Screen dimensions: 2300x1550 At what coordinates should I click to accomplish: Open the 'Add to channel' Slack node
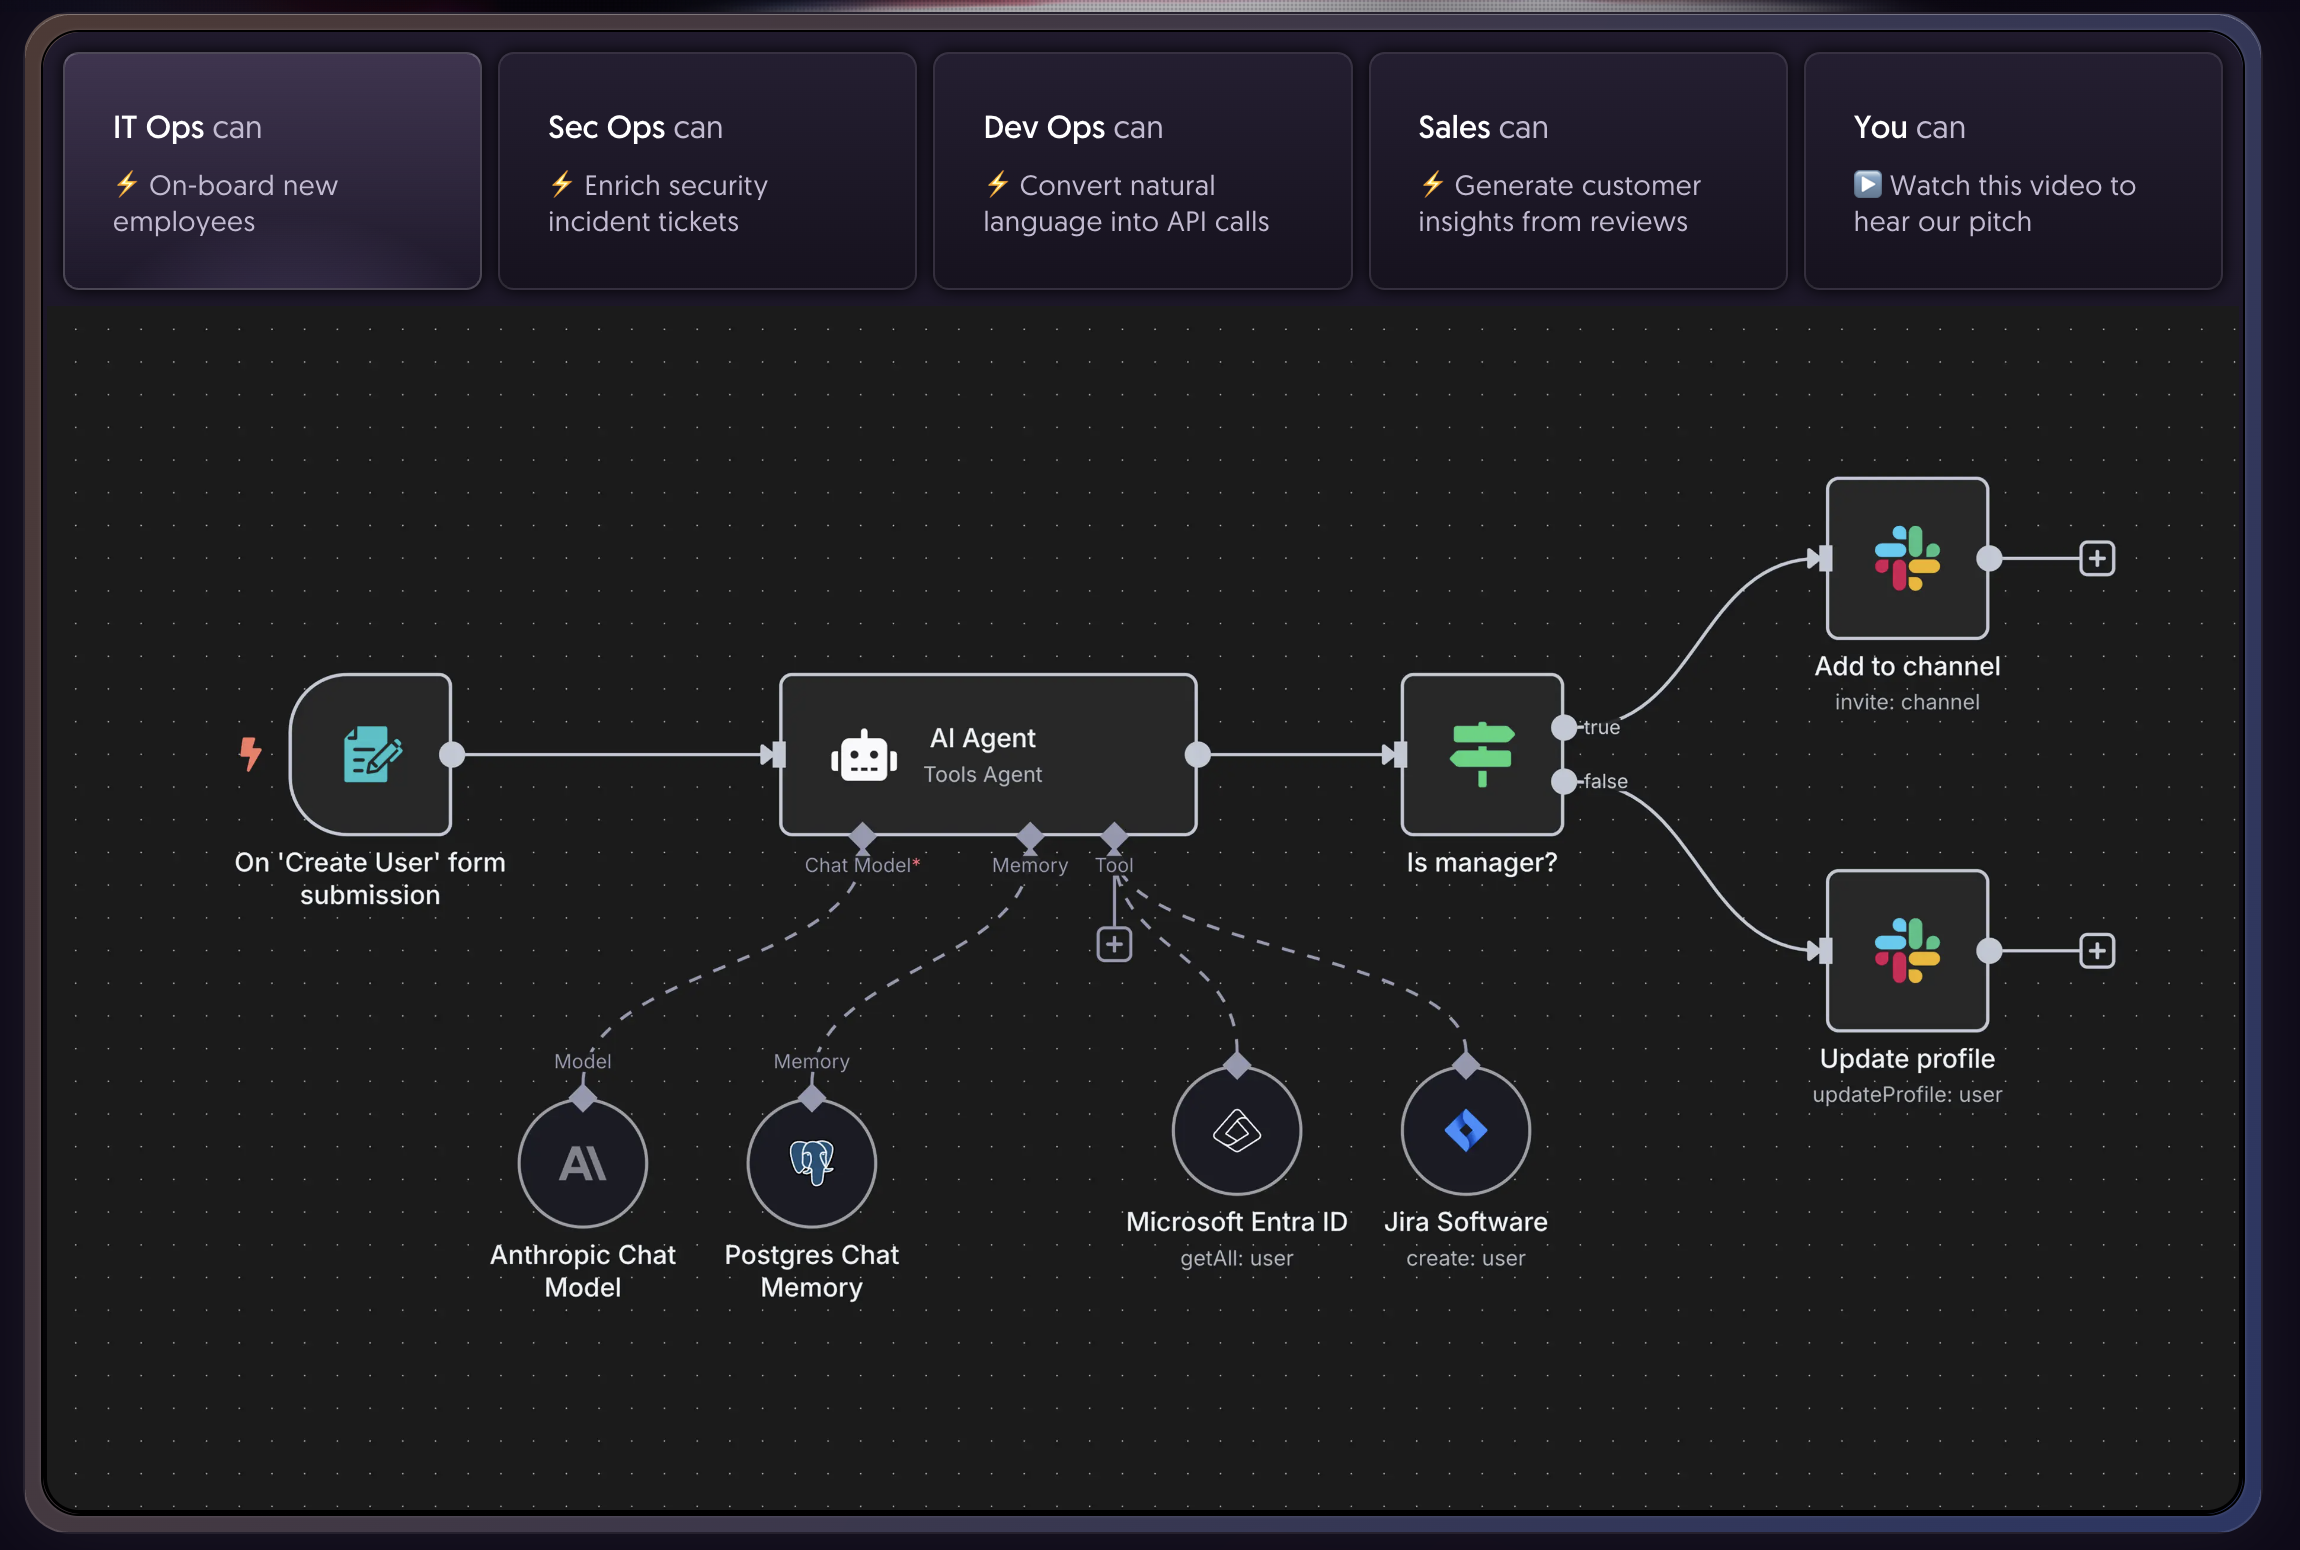(x=1906, y=558)
